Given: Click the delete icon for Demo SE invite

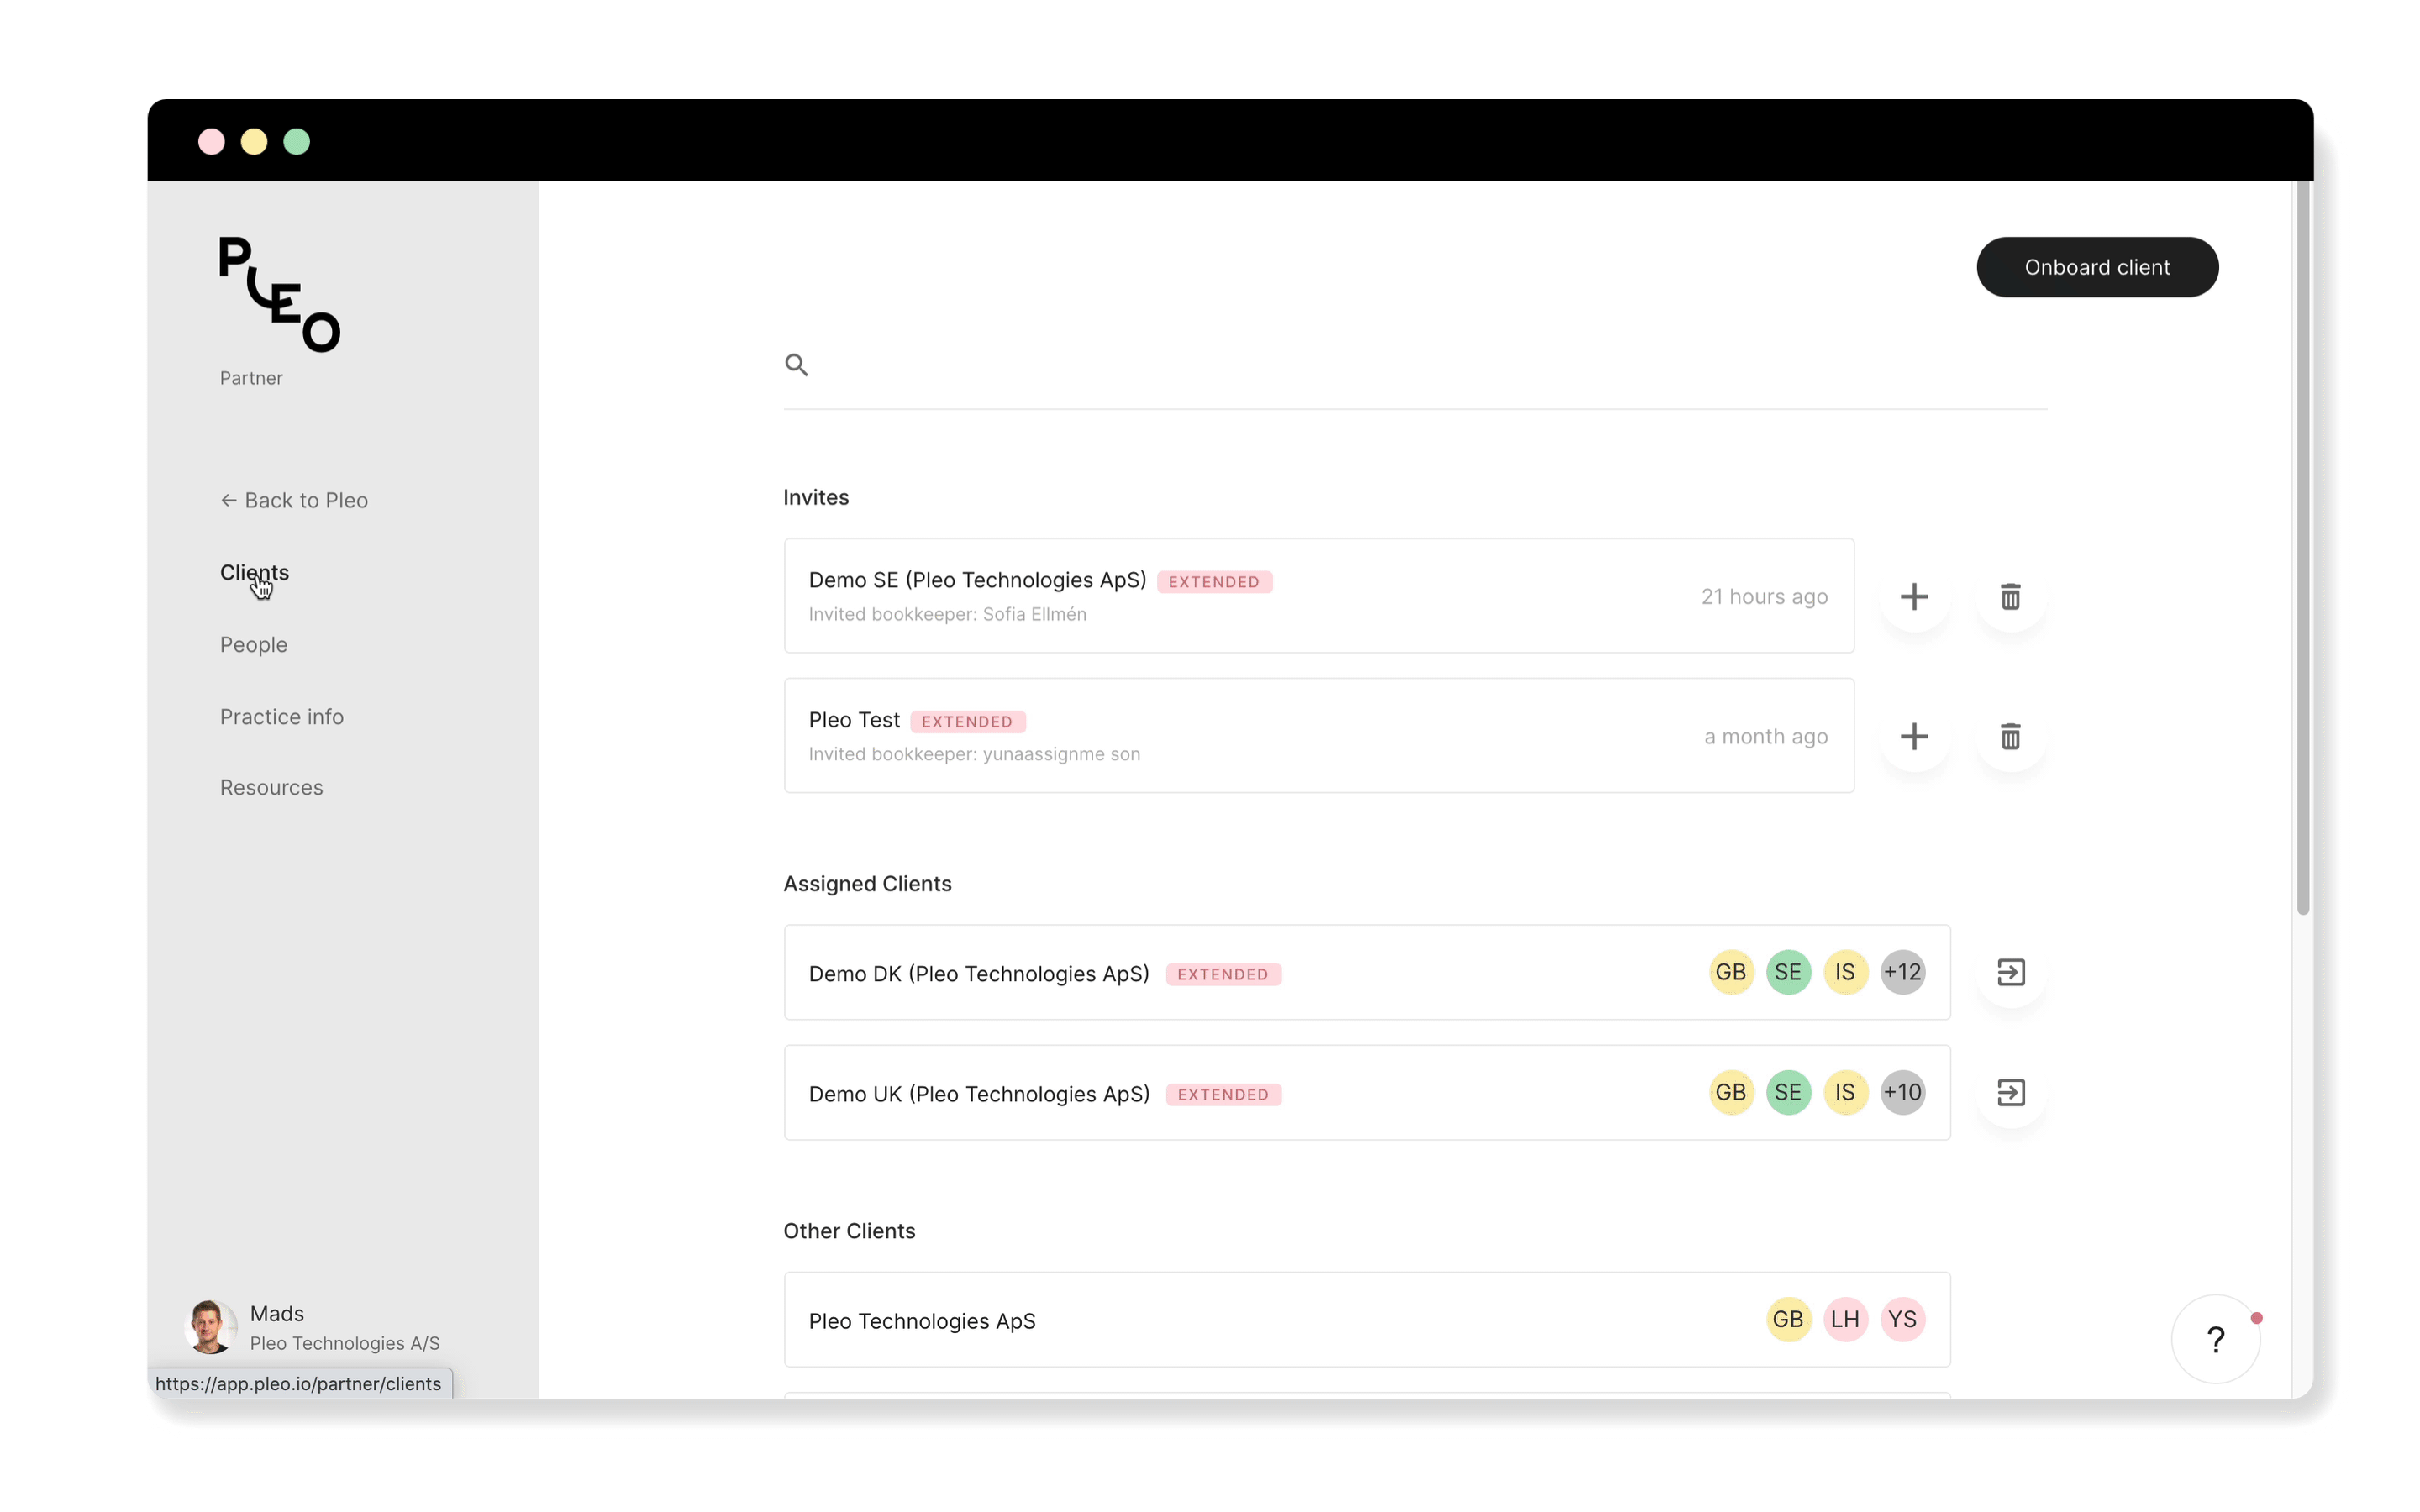Looking at the screenshot, I should [2011, 596].
